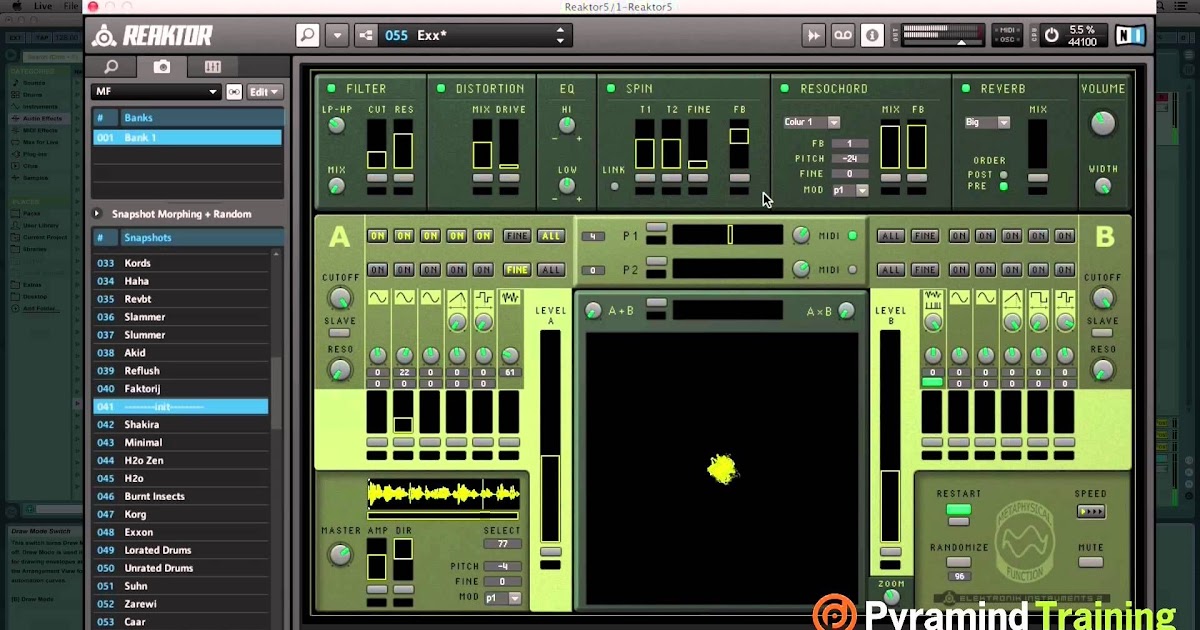Select Bank 1 in the Banks list
This screenshot has height=630, width=1200.
click(187, 137)
